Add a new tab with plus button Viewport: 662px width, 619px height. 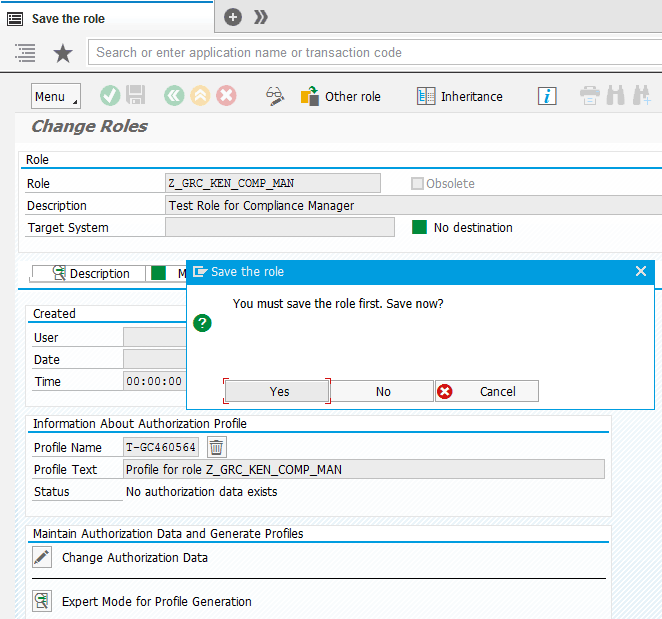pyautogui.click(x=233, y=17)
